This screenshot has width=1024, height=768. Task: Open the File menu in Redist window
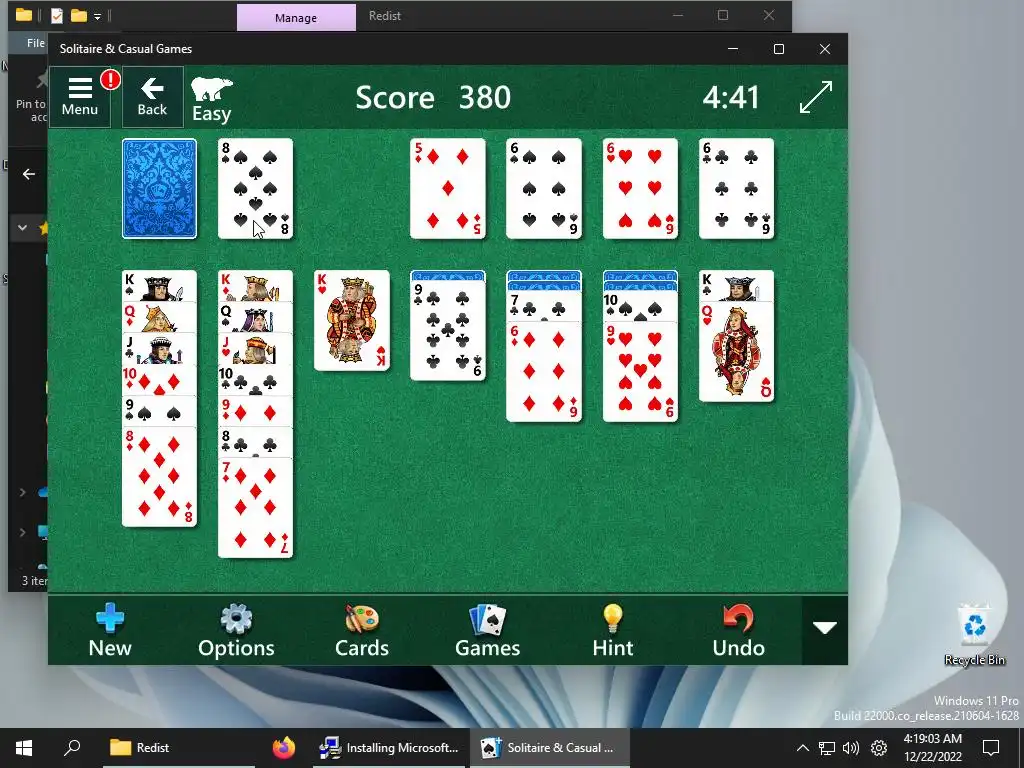pos(35,43)
